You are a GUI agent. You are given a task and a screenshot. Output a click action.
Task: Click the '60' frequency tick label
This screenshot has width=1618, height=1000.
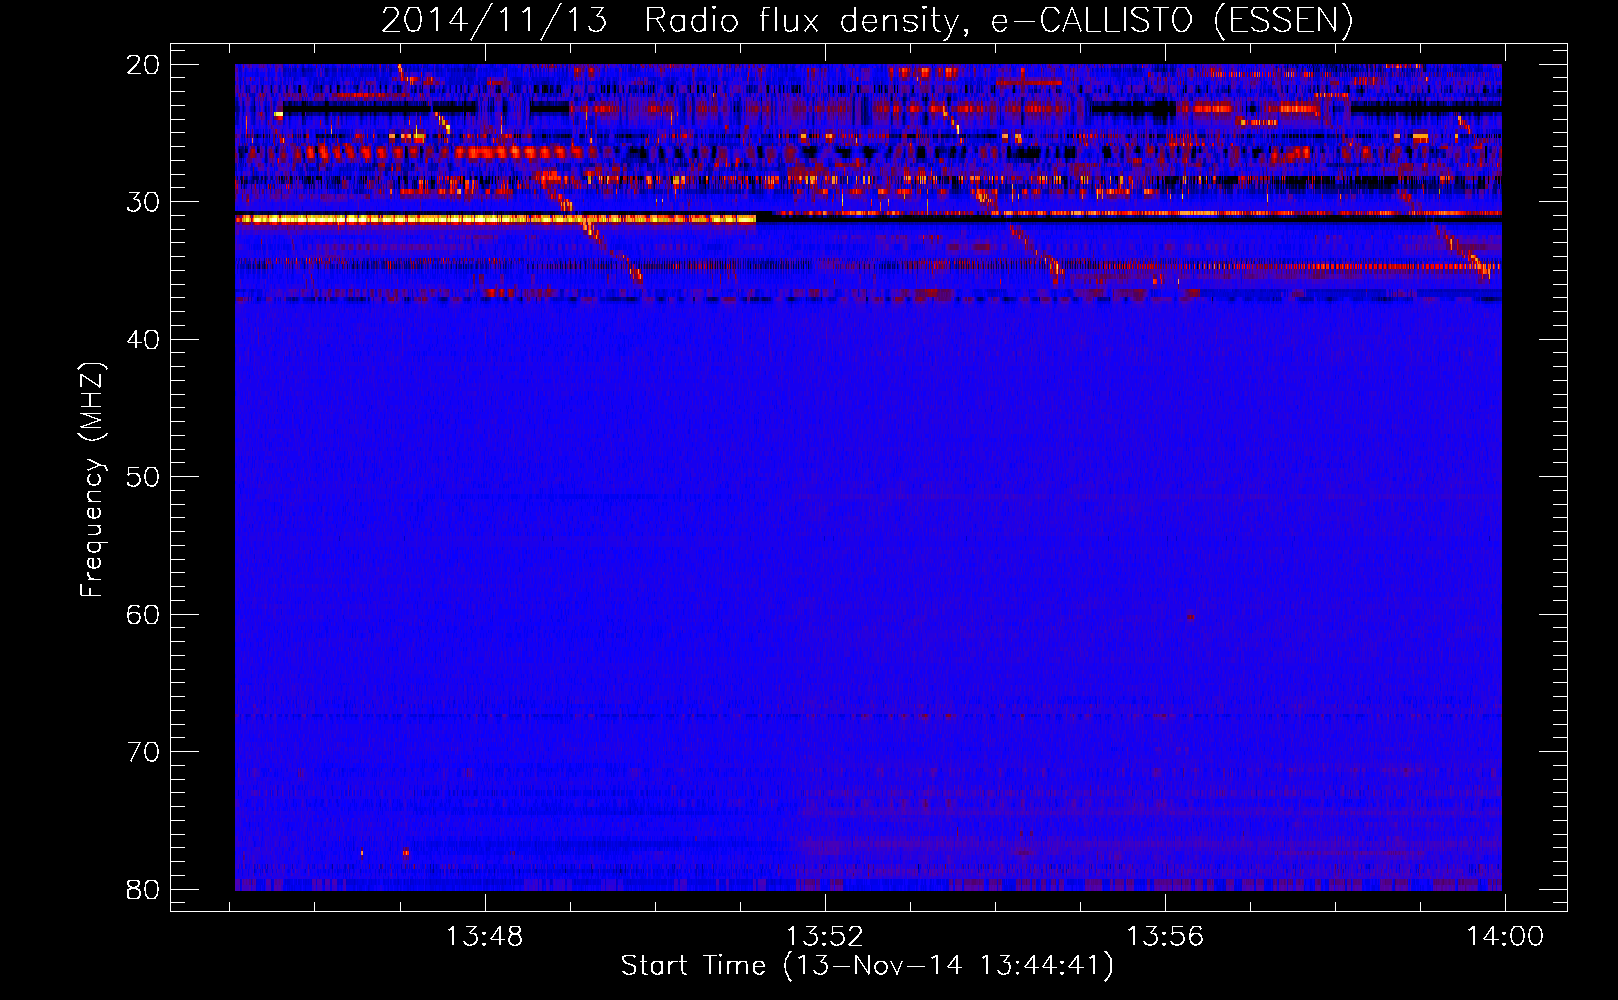click(144, 614)
